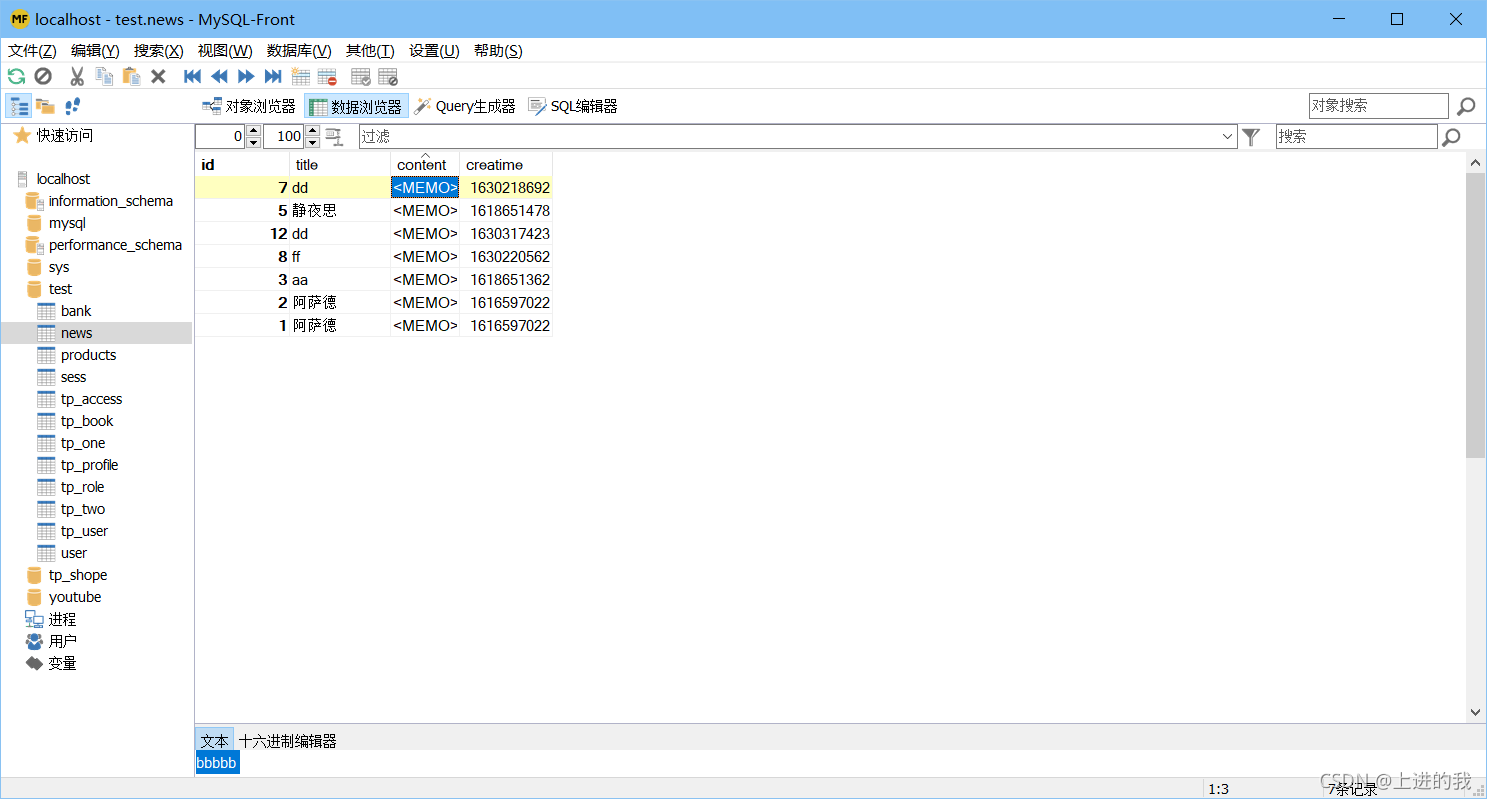Click the Paste toolbar icon
This screenshot has height=799, width=1487.
pos(130,76)
